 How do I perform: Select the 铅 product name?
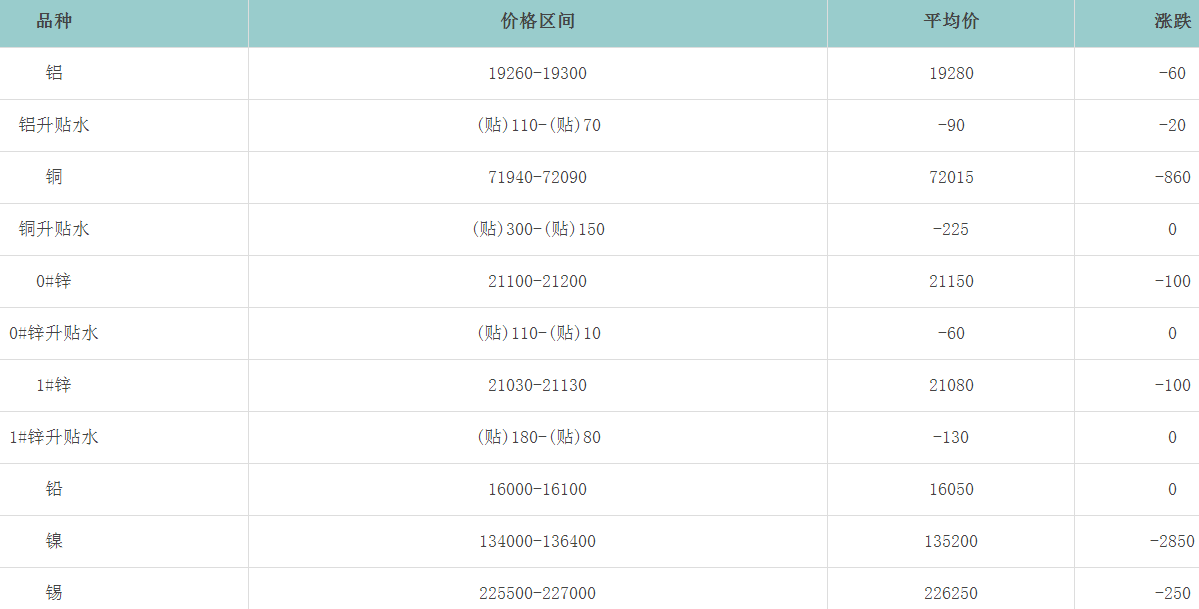click(54, 489)
